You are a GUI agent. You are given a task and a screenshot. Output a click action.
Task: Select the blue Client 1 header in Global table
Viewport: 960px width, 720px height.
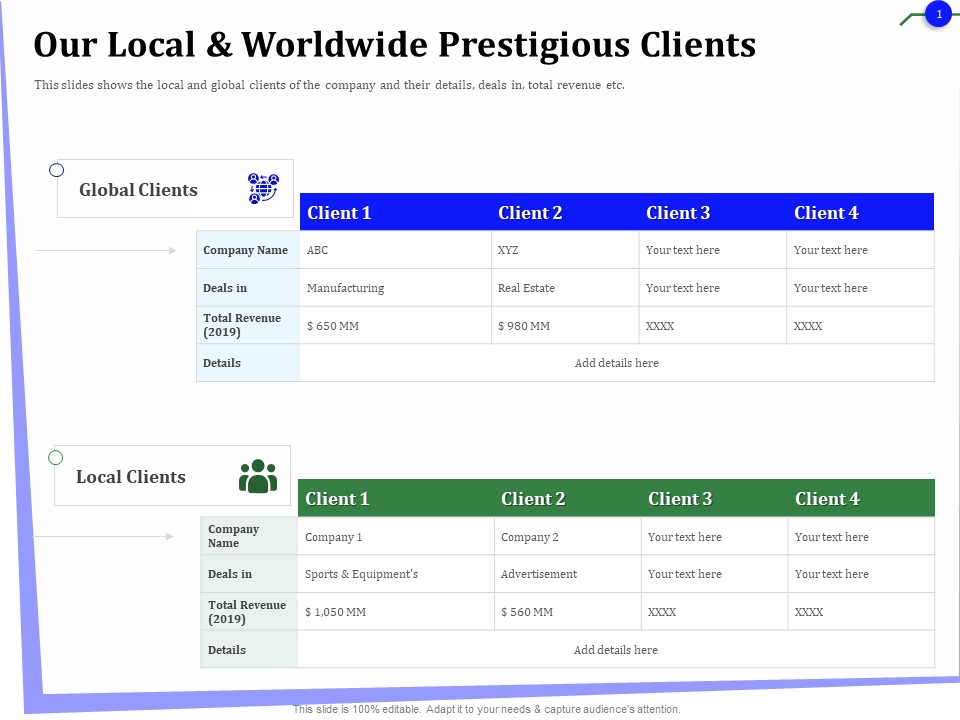click(x=396, y=212)
